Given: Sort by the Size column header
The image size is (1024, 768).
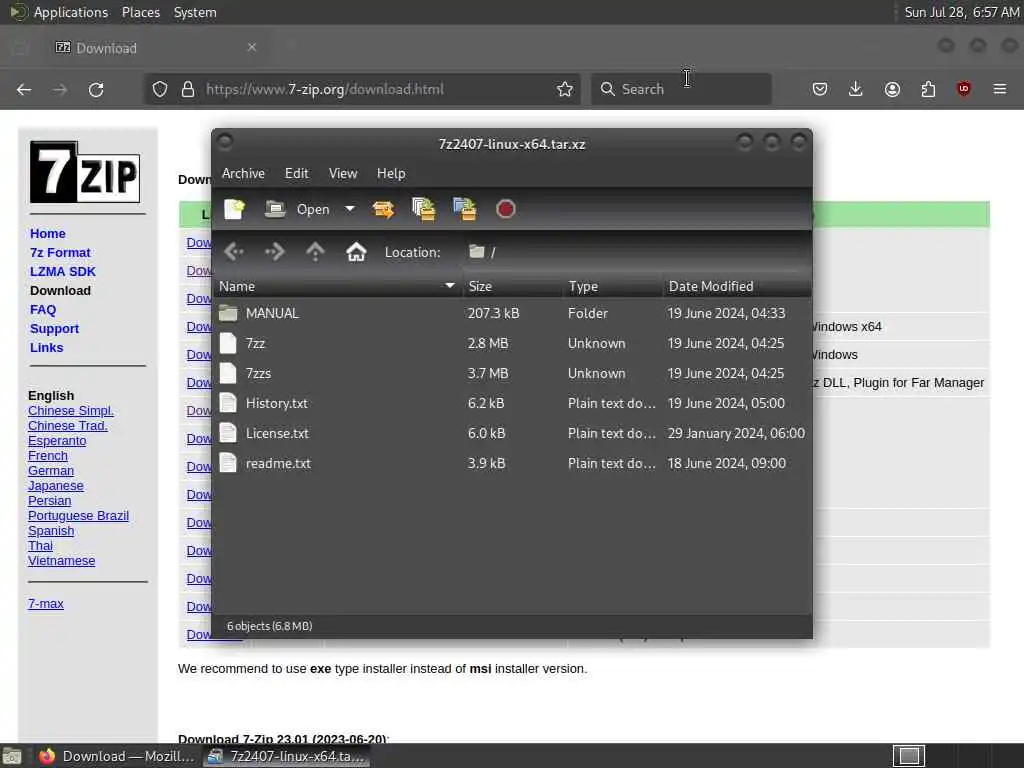Looking at the screenshot, I should [x=513, y=286].
